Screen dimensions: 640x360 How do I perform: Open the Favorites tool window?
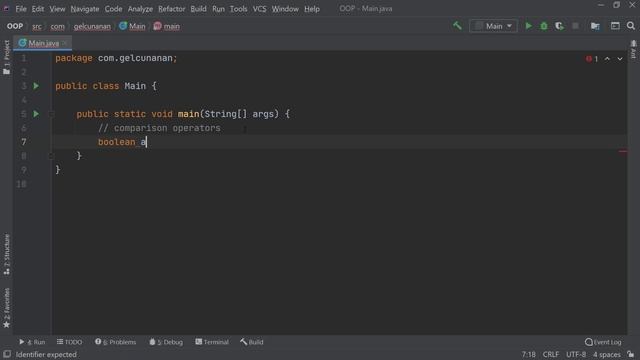tap(7, 308)
